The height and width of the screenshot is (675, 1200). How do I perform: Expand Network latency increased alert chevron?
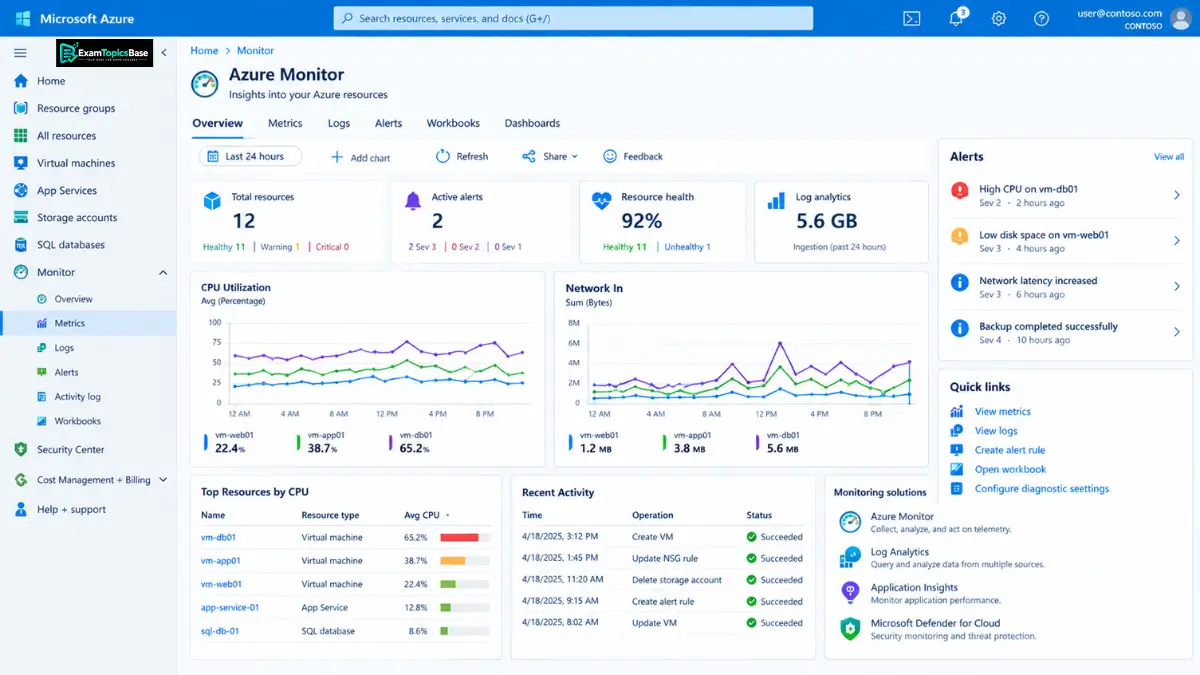pyautogui.click(x=1177, y=287)
